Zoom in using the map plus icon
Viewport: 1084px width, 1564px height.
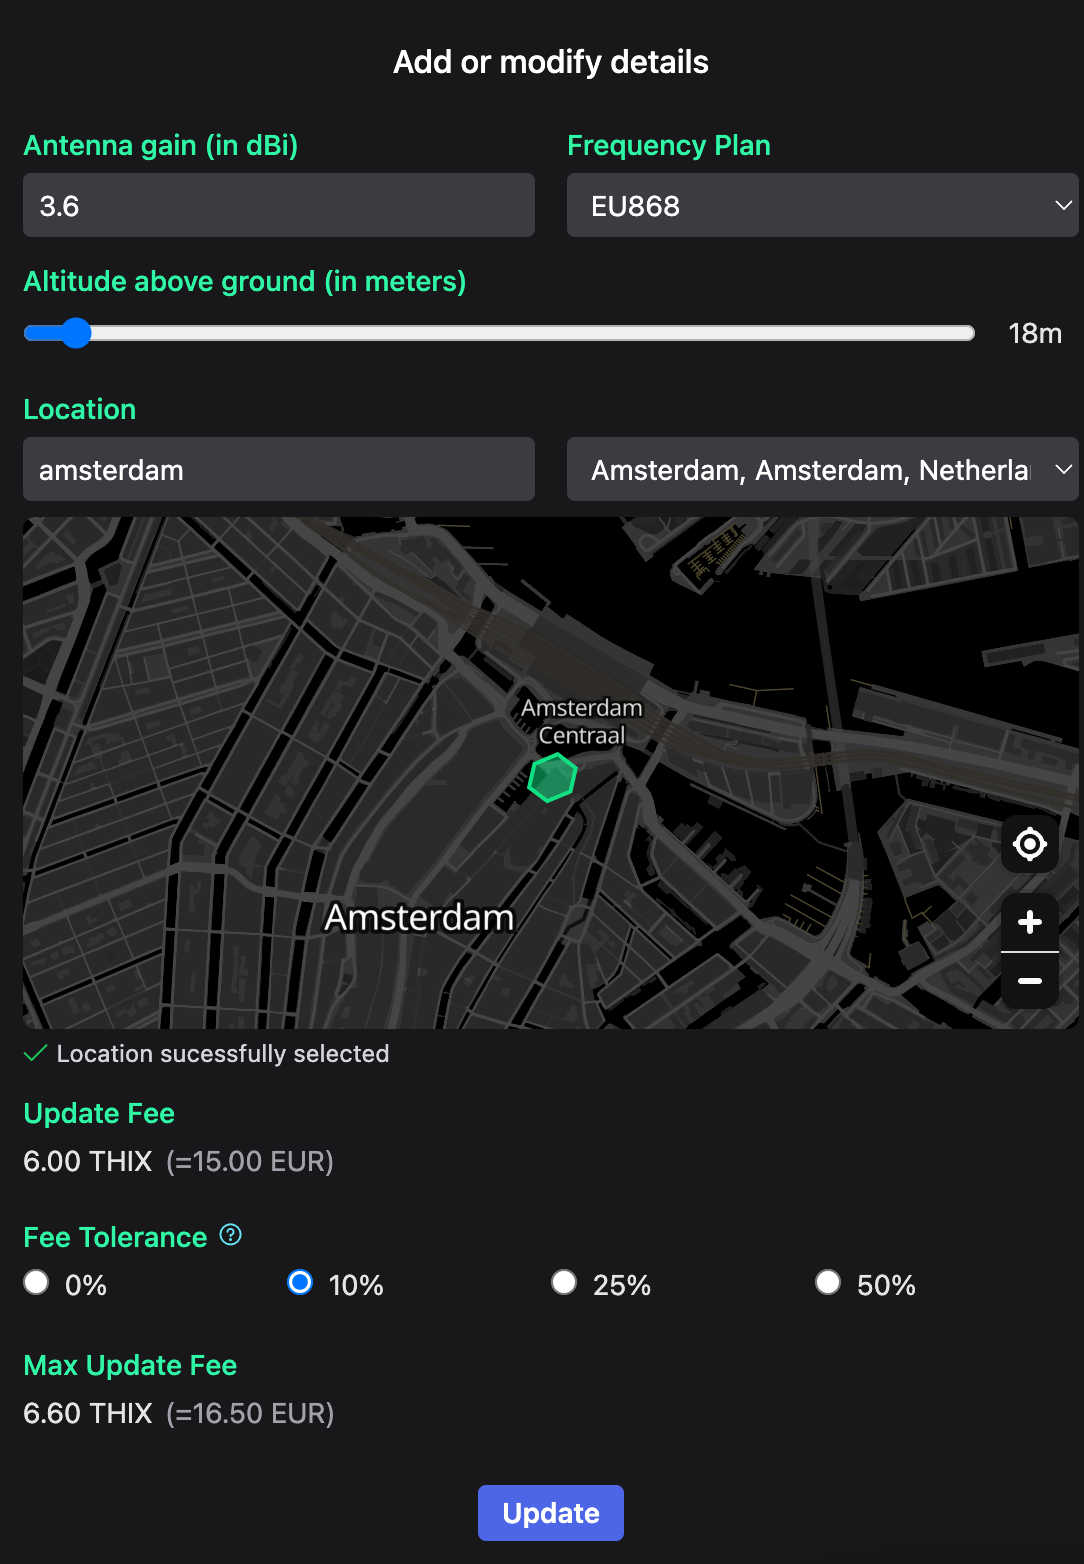(x=1029, y=921)
